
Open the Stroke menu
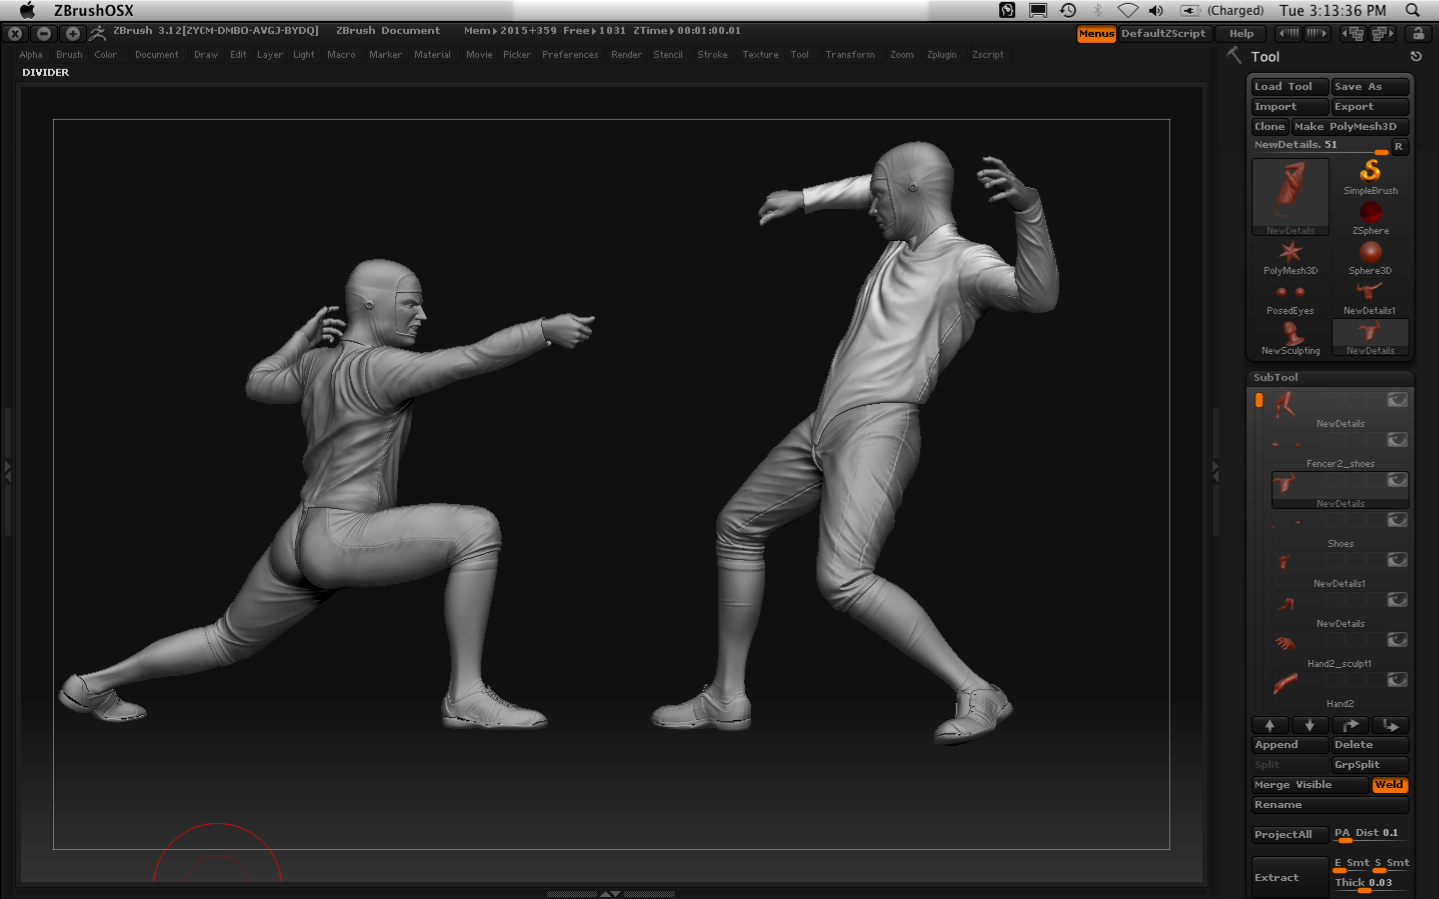click(712, 55)
